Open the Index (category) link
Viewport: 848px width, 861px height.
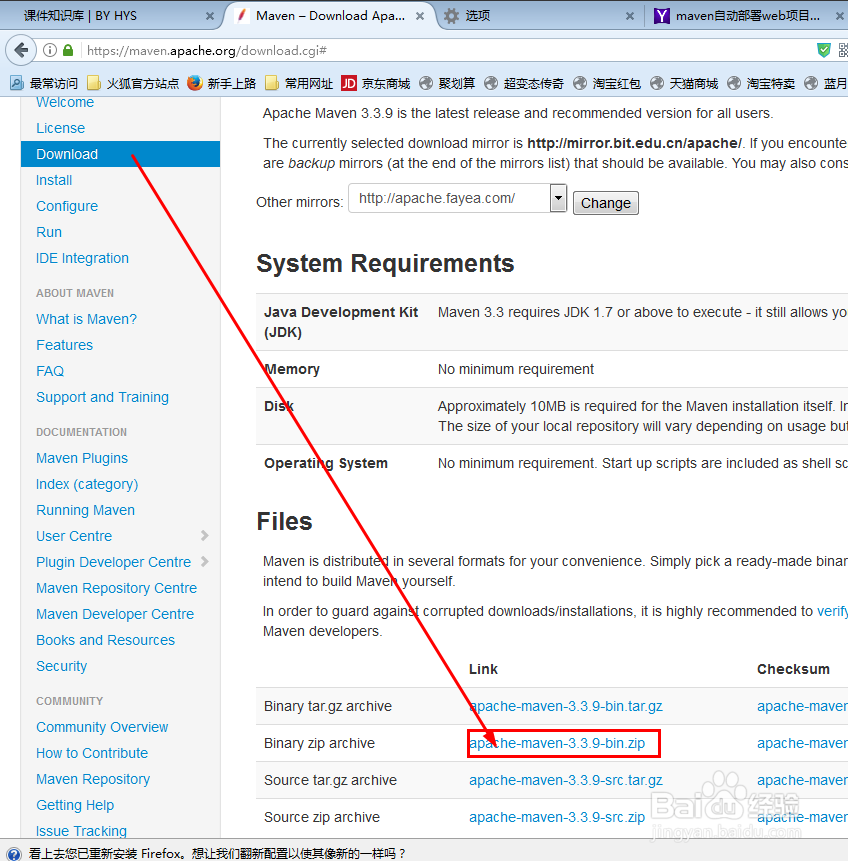point(87,484)
